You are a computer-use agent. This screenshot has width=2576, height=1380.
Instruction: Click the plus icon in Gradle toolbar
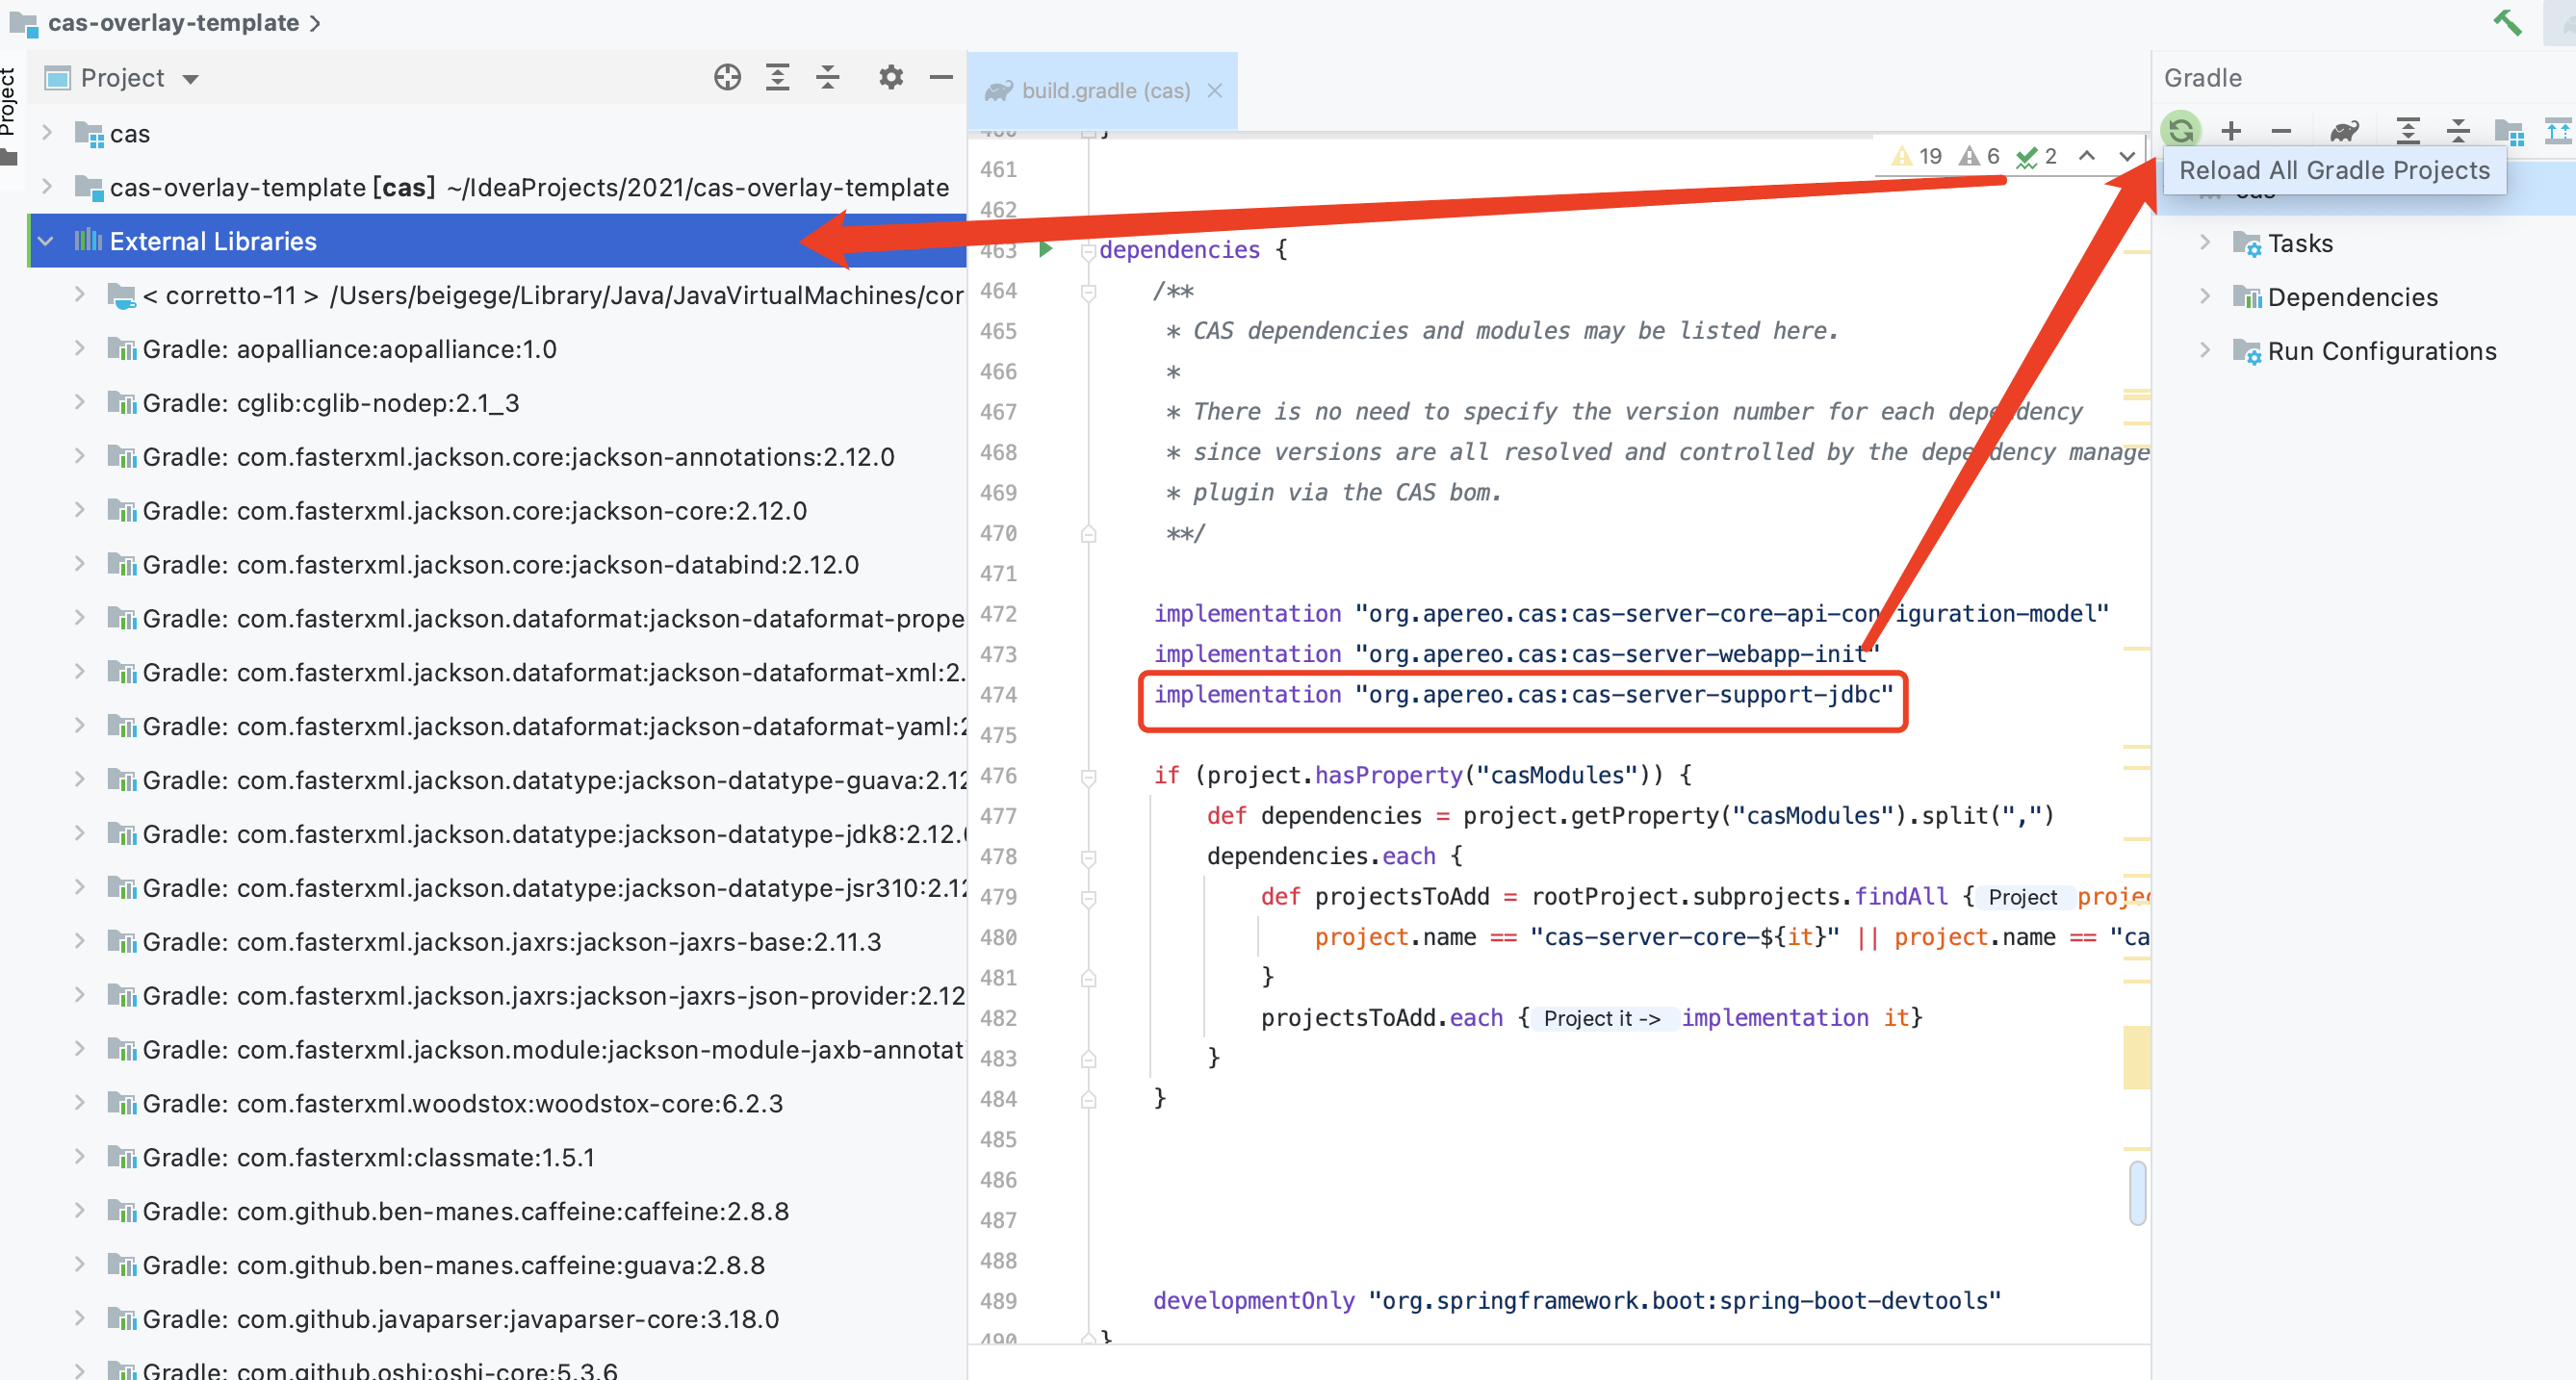tap(2231, 130)
